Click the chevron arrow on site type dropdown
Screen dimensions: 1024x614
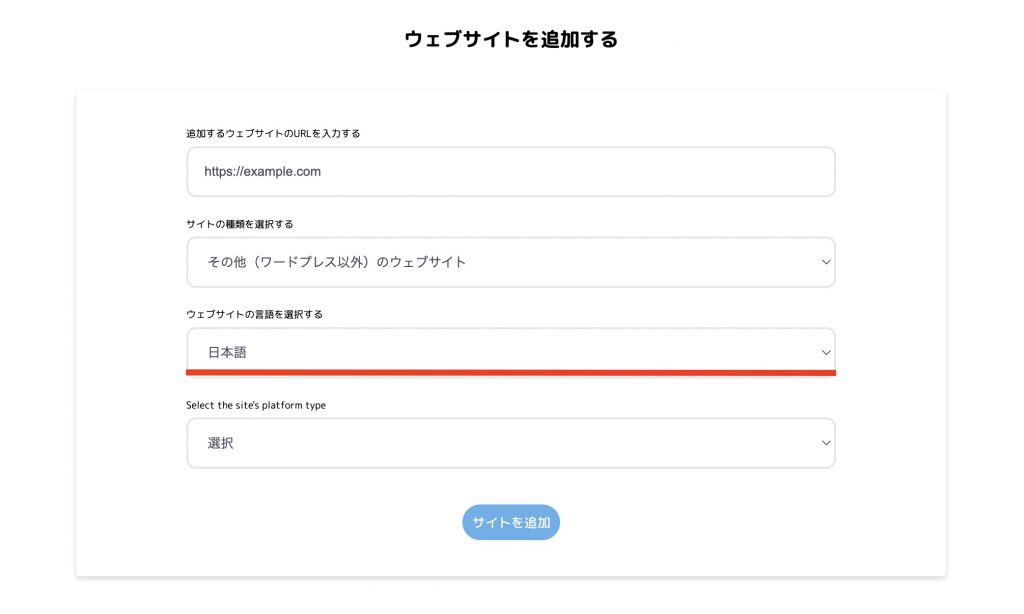825,262
